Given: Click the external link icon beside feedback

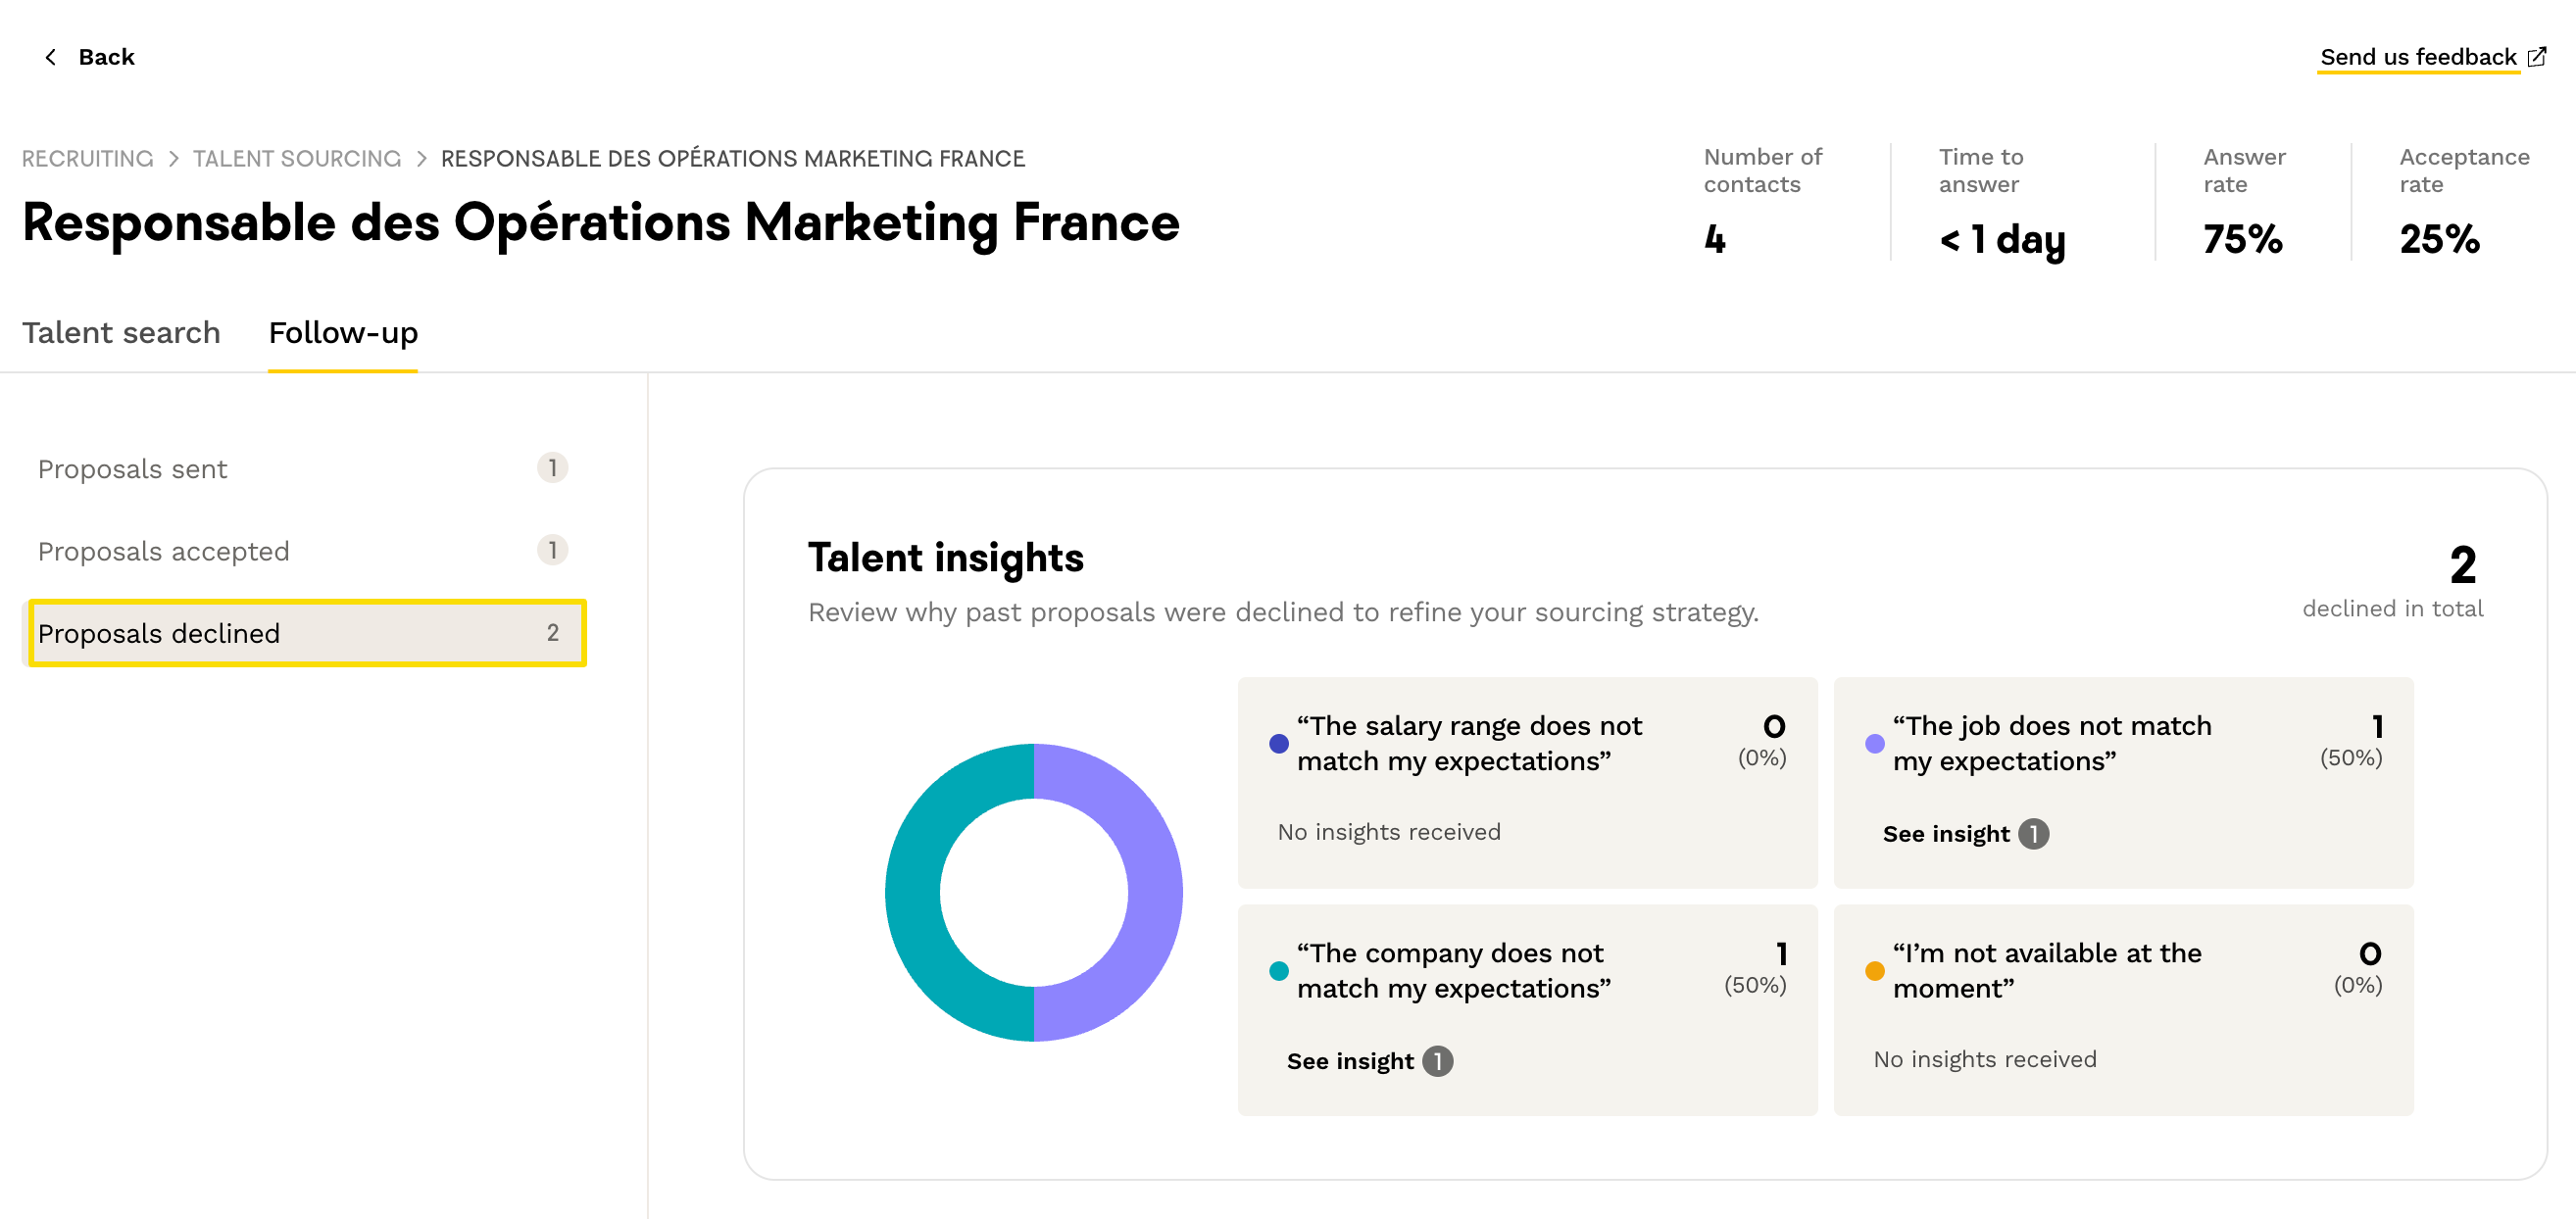Looking at the screenshot, I should pos(2537,57).
